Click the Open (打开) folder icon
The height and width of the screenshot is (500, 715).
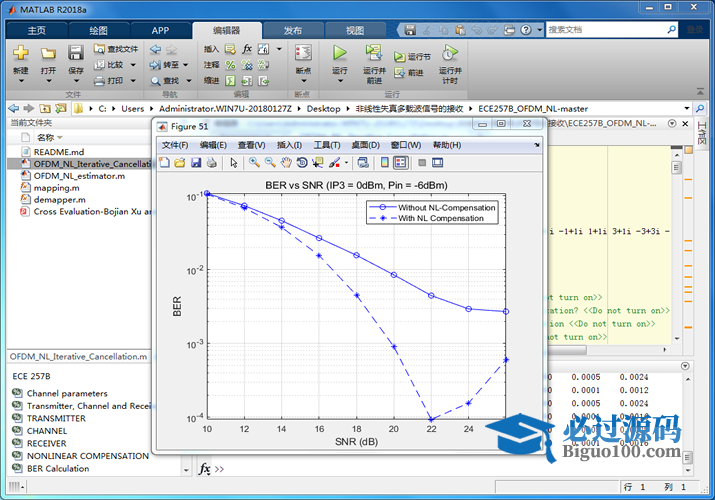click(x=48, y=53)
